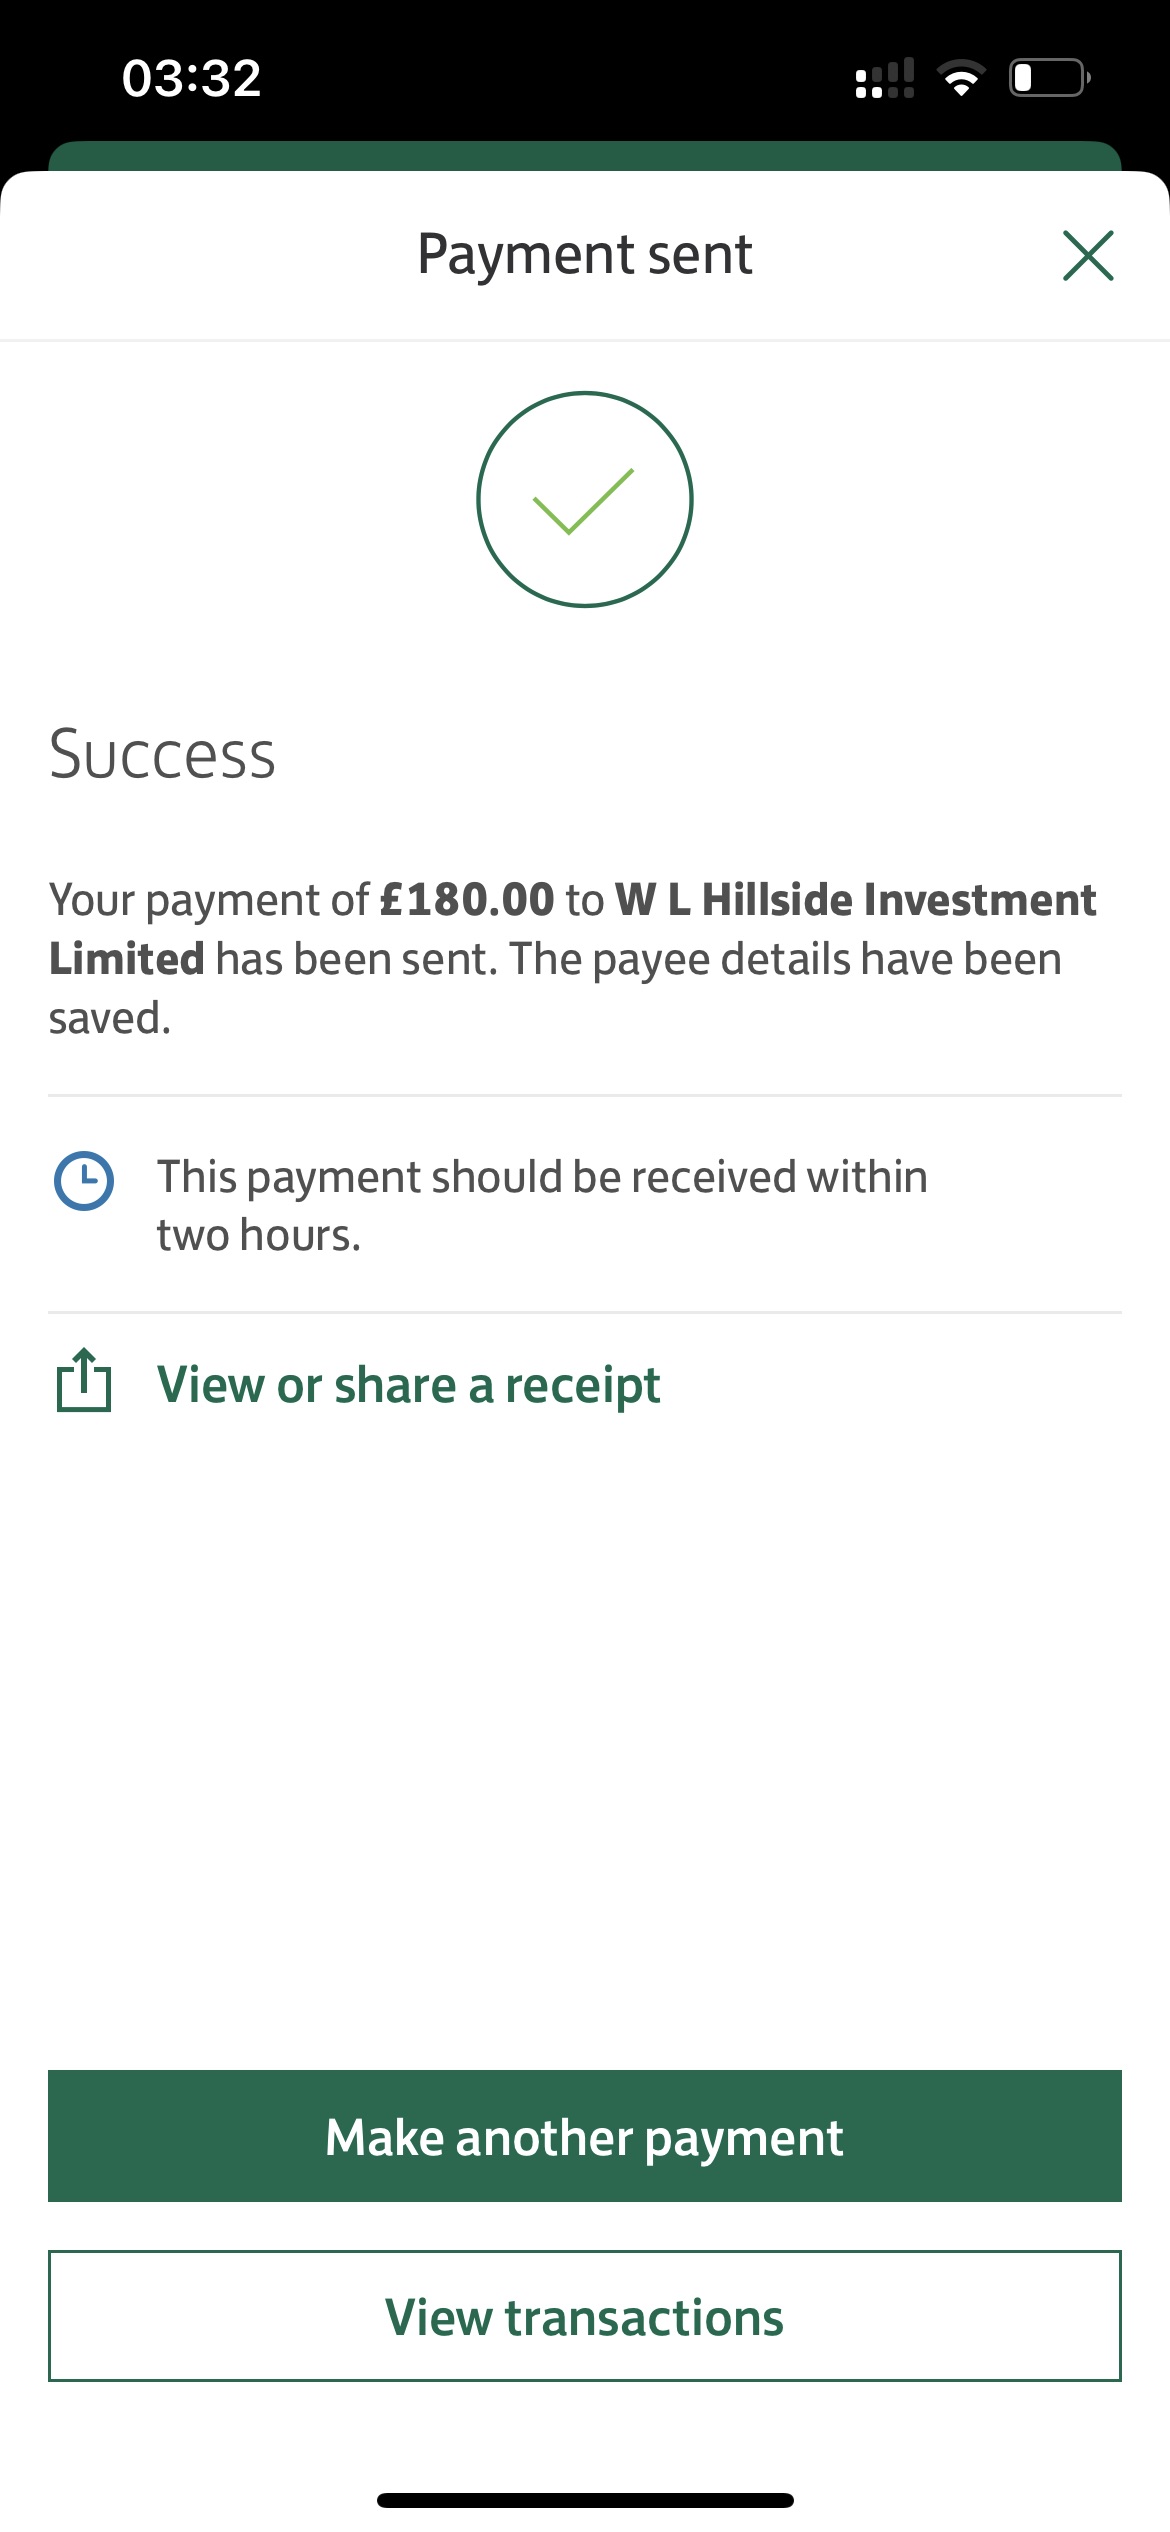This screenshot has width=1170, height=2532.
Task: Tap the green card behind the sheet
Action: (585, 156)
